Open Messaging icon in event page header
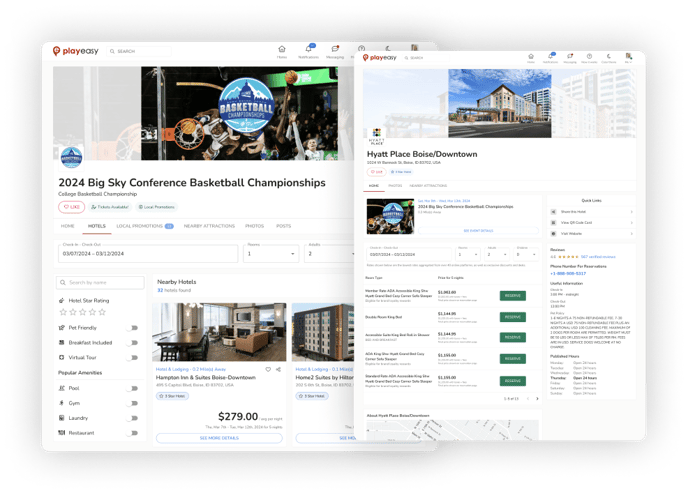Image resolution: width=688 pixels, height=493 pixels. [x=335, y=49]
